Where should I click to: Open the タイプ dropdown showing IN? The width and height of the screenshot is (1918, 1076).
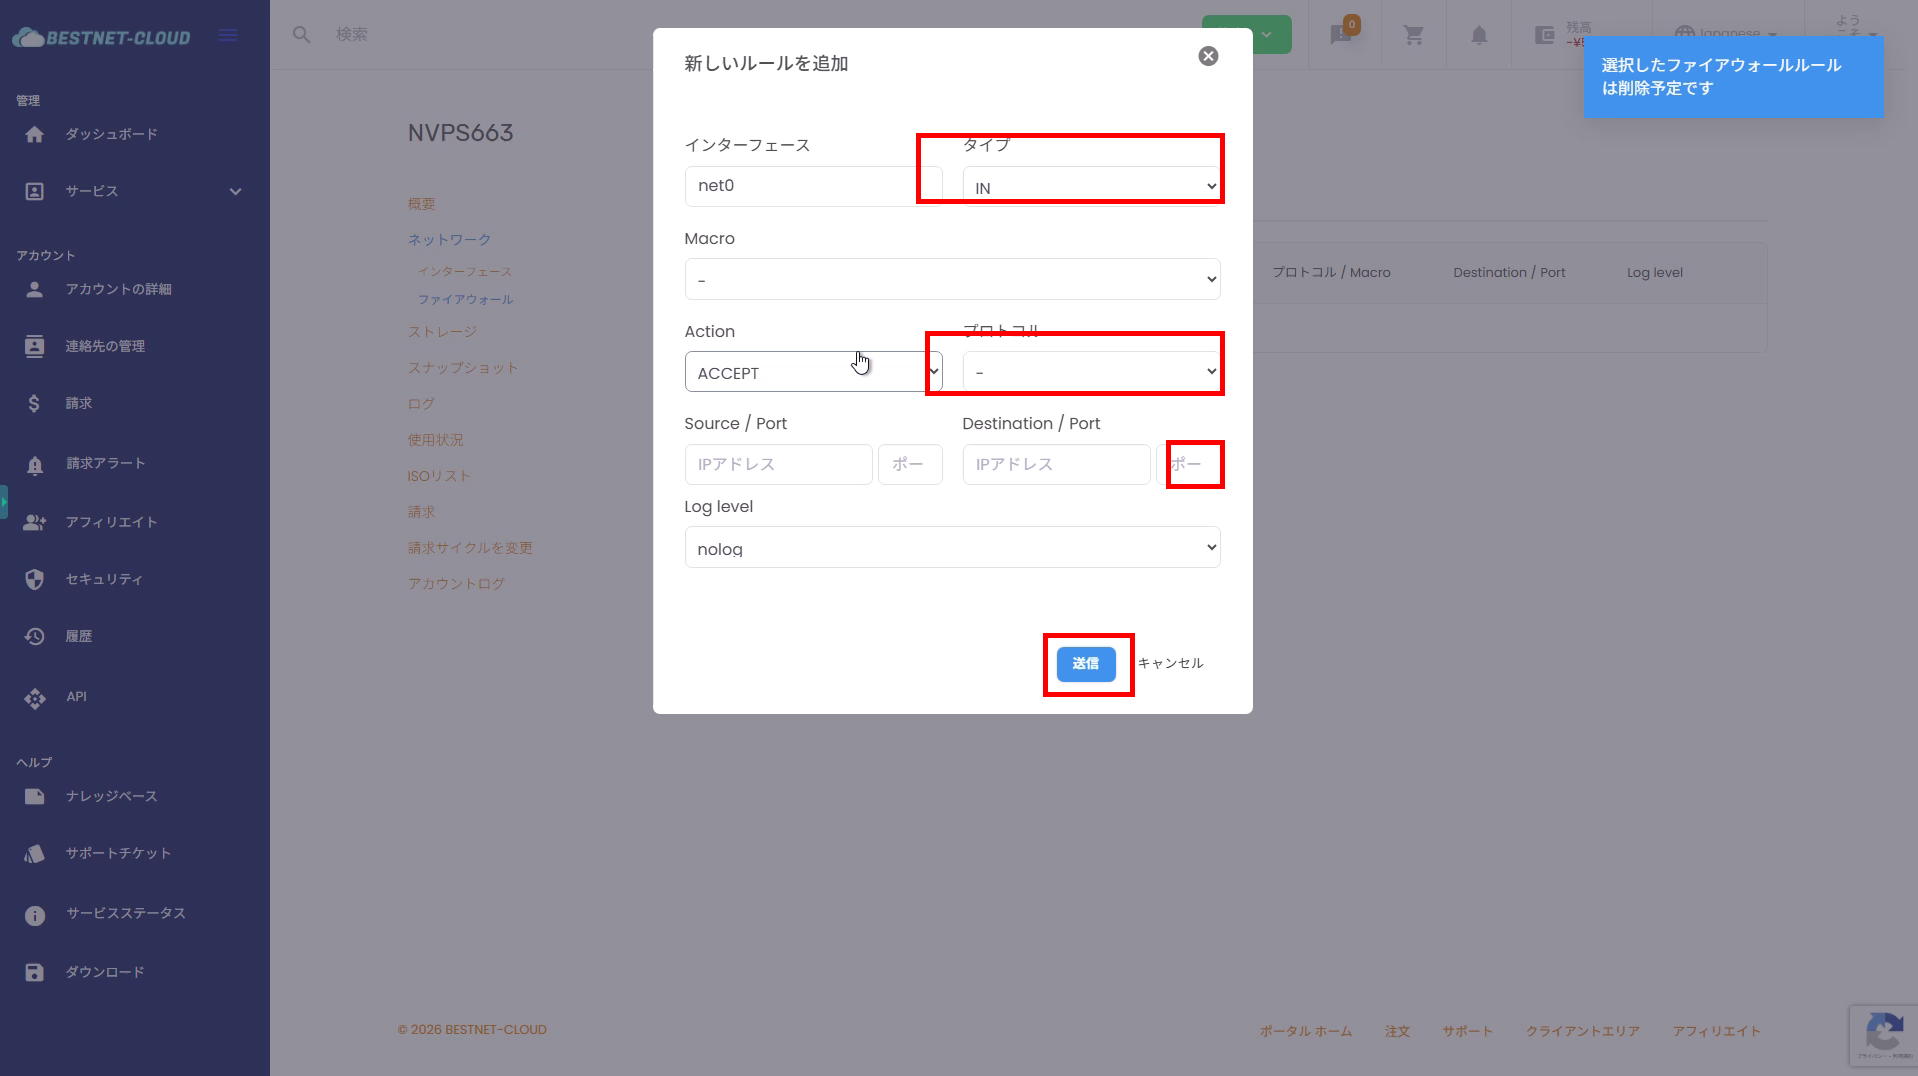coord(1091,187)
